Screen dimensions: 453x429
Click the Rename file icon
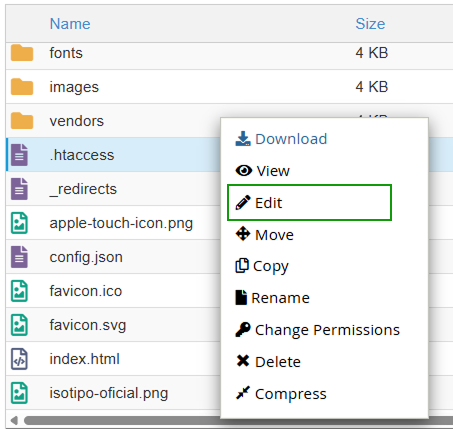(241, 298)
